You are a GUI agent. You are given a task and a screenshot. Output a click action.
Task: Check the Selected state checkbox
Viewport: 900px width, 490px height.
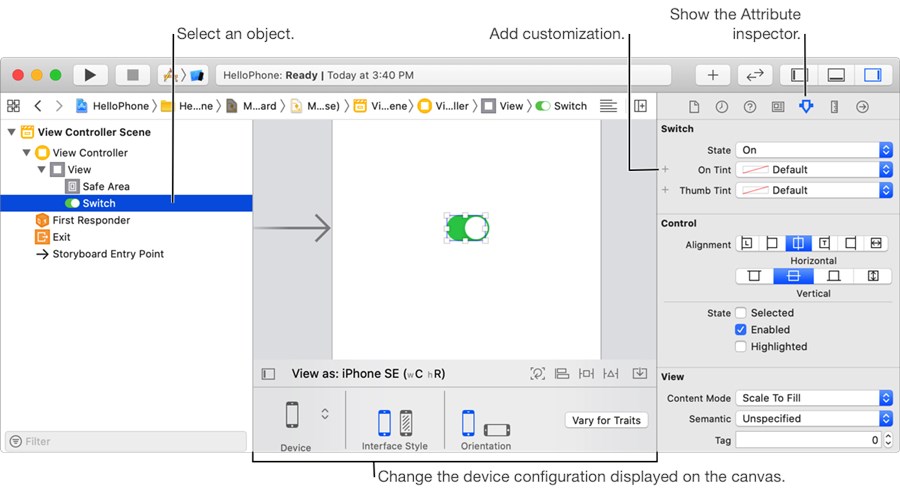pyautogui.click(x=741, y=313)
